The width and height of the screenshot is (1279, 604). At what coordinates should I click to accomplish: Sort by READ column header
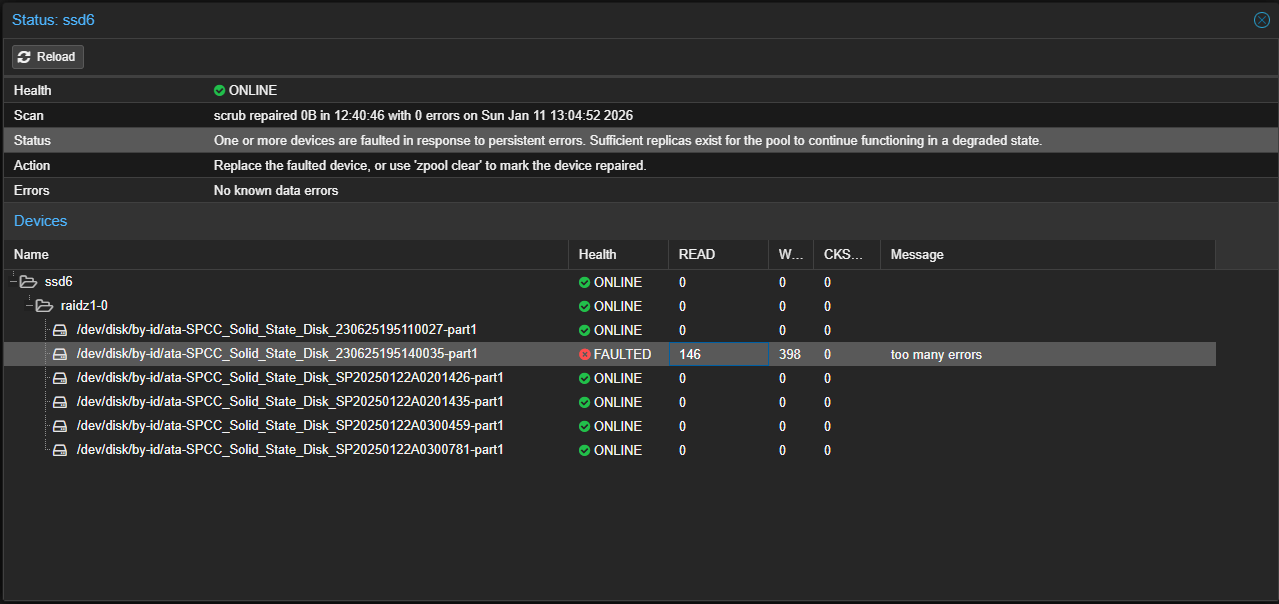point(717,254)
